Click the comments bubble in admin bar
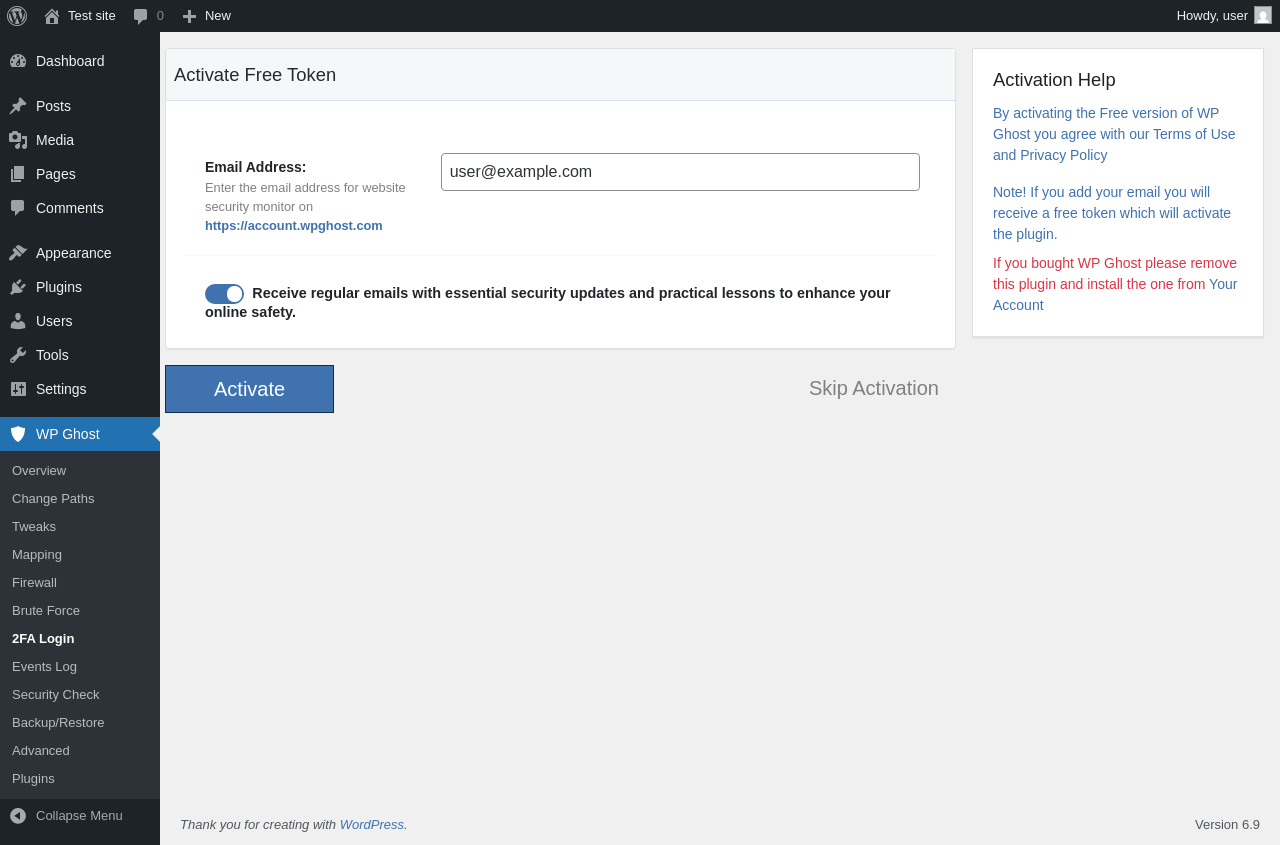1280x845 pixels. [x=141, y=16]
